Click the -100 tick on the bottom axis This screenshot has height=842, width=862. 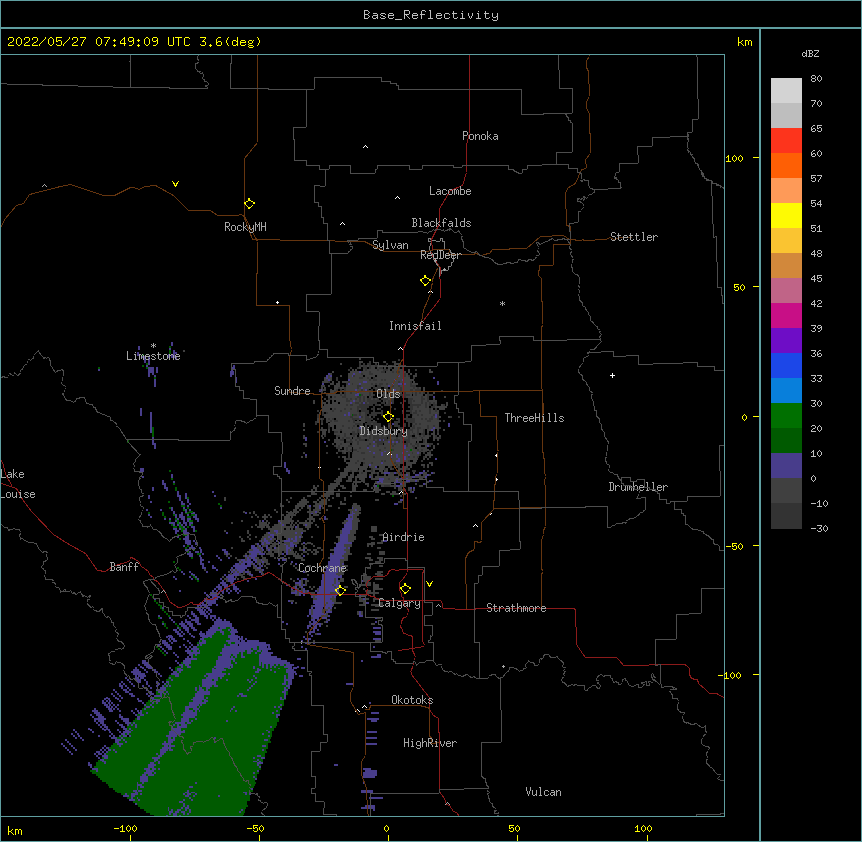click(125, 828)
